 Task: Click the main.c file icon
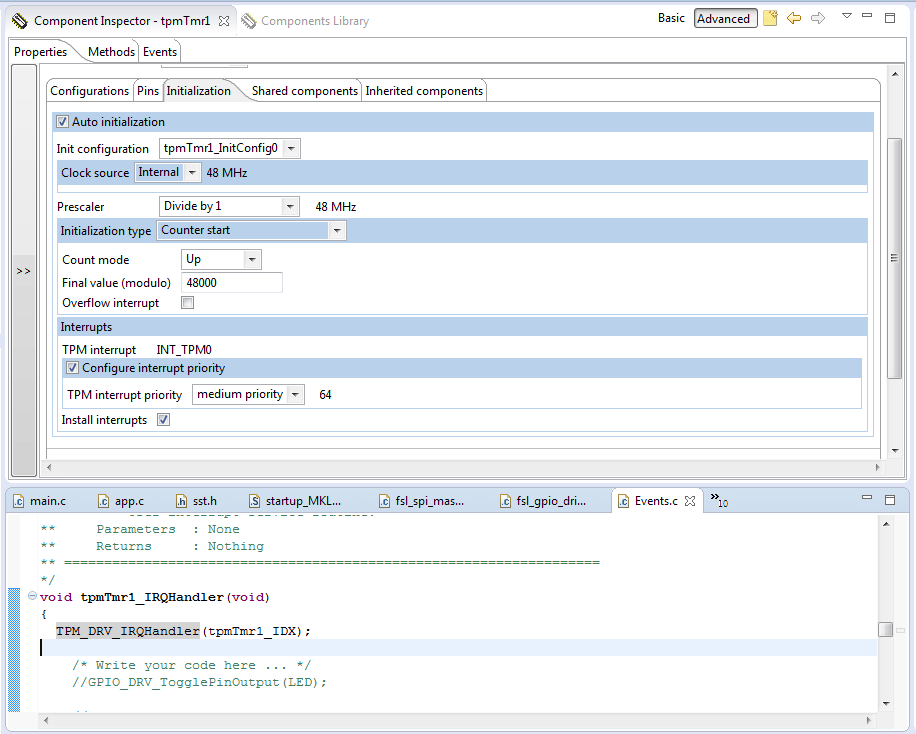(x=18, y=501)
